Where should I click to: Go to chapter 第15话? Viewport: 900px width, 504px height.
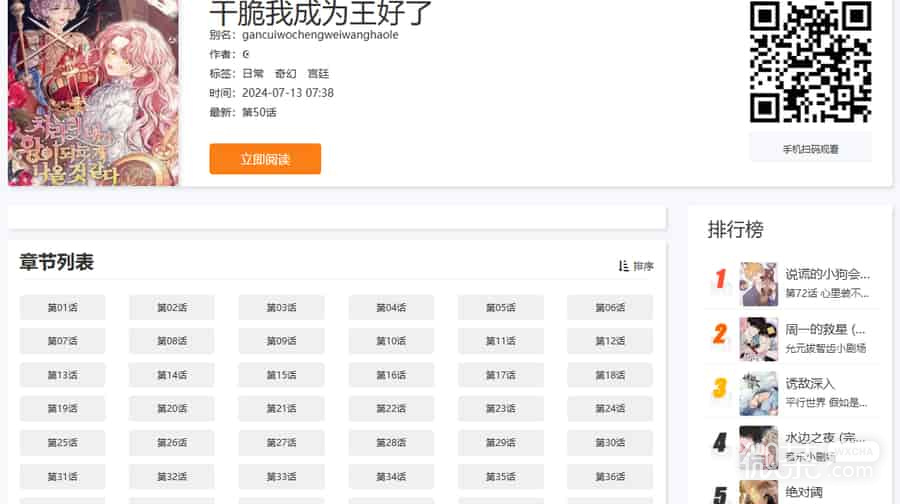coord(281,375)
